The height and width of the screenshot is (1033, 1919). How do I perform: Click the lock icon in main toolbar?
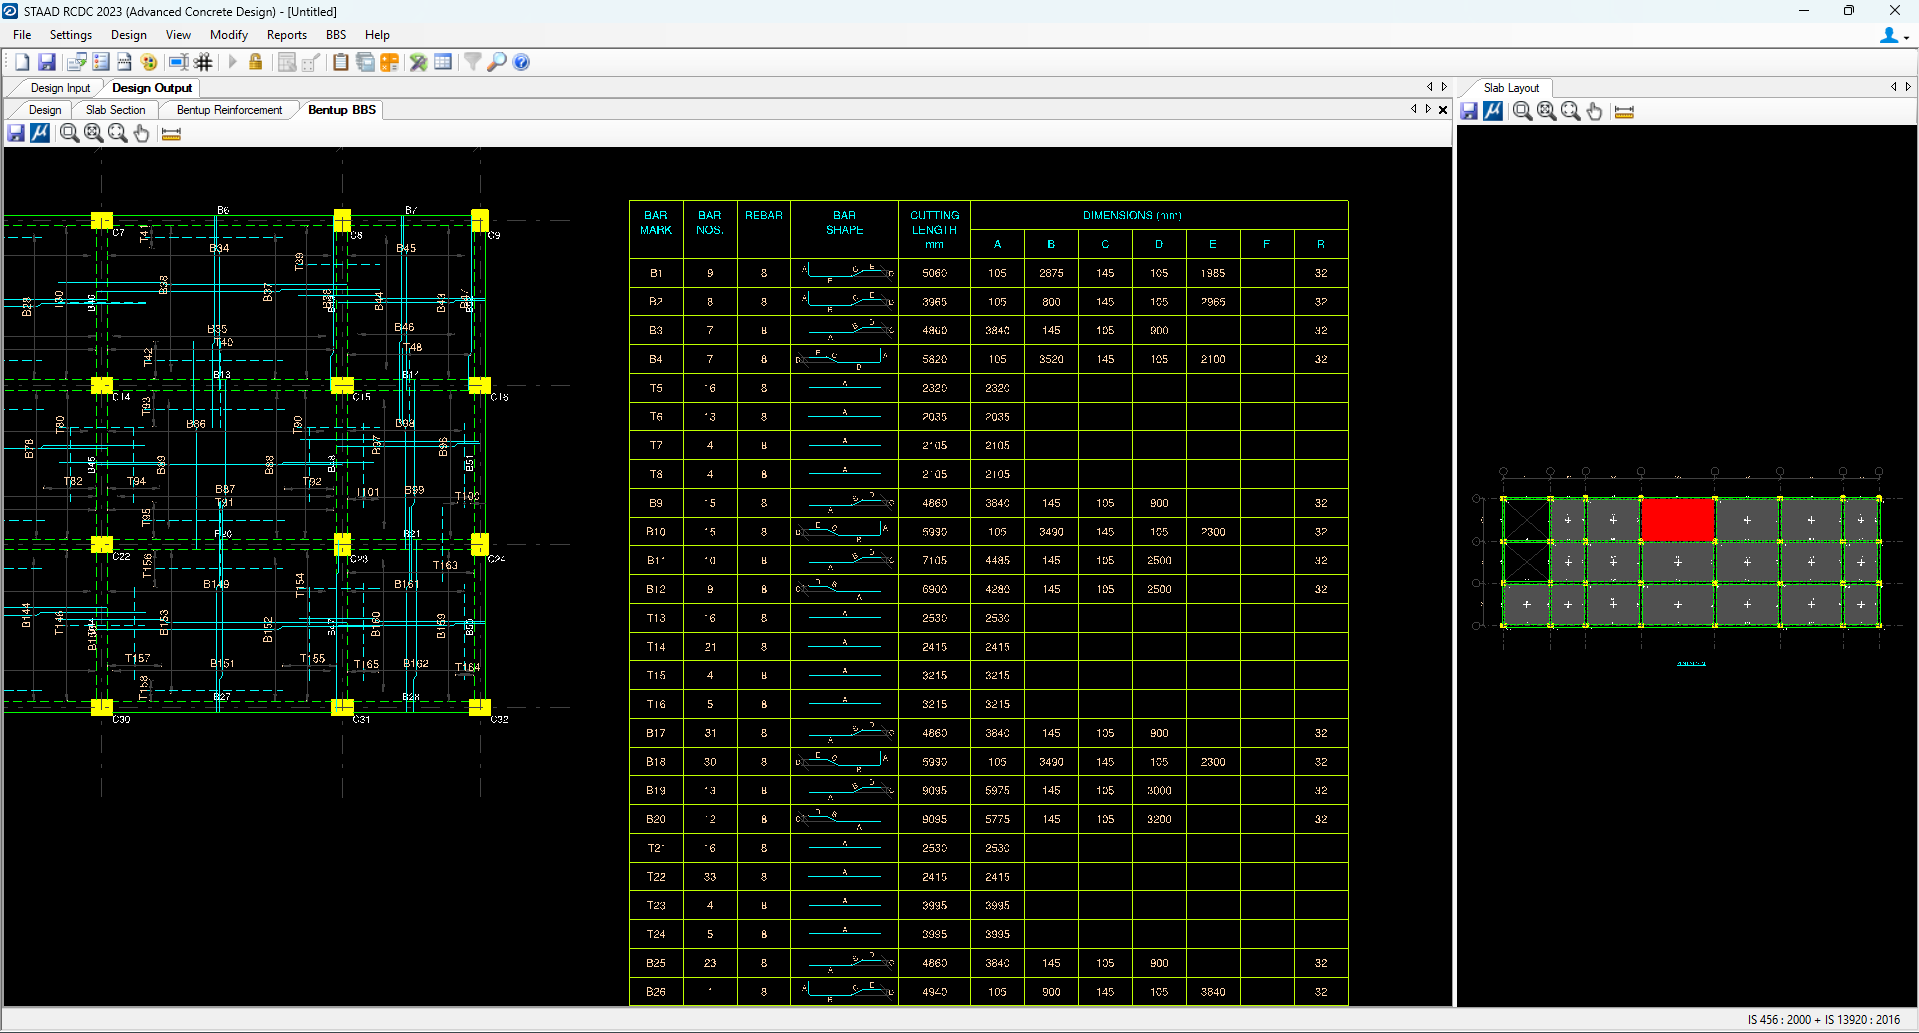pyautogui.click(x=256, y=62)
